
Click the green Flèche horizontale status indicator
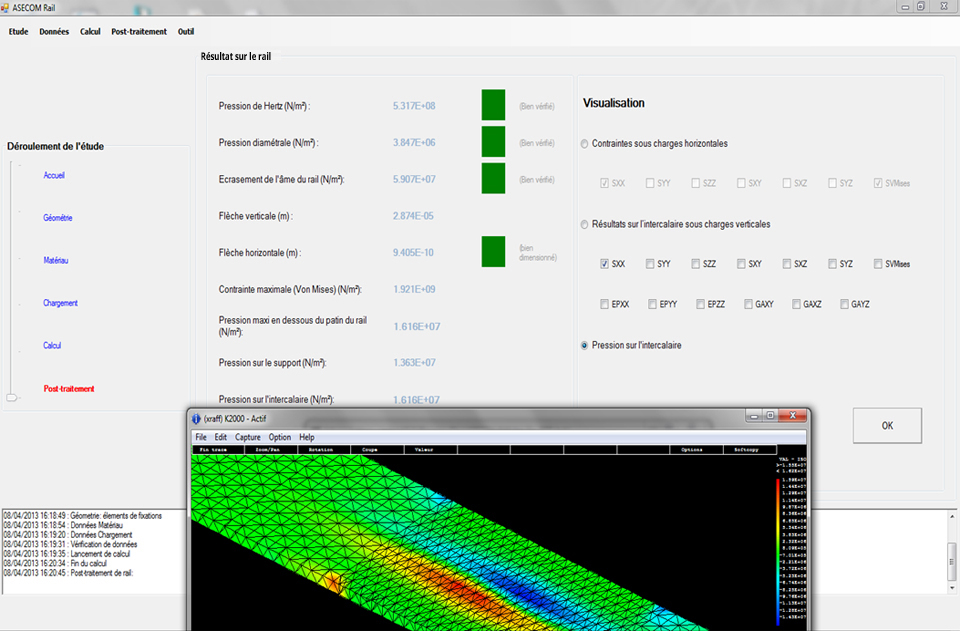coord(493,252)
